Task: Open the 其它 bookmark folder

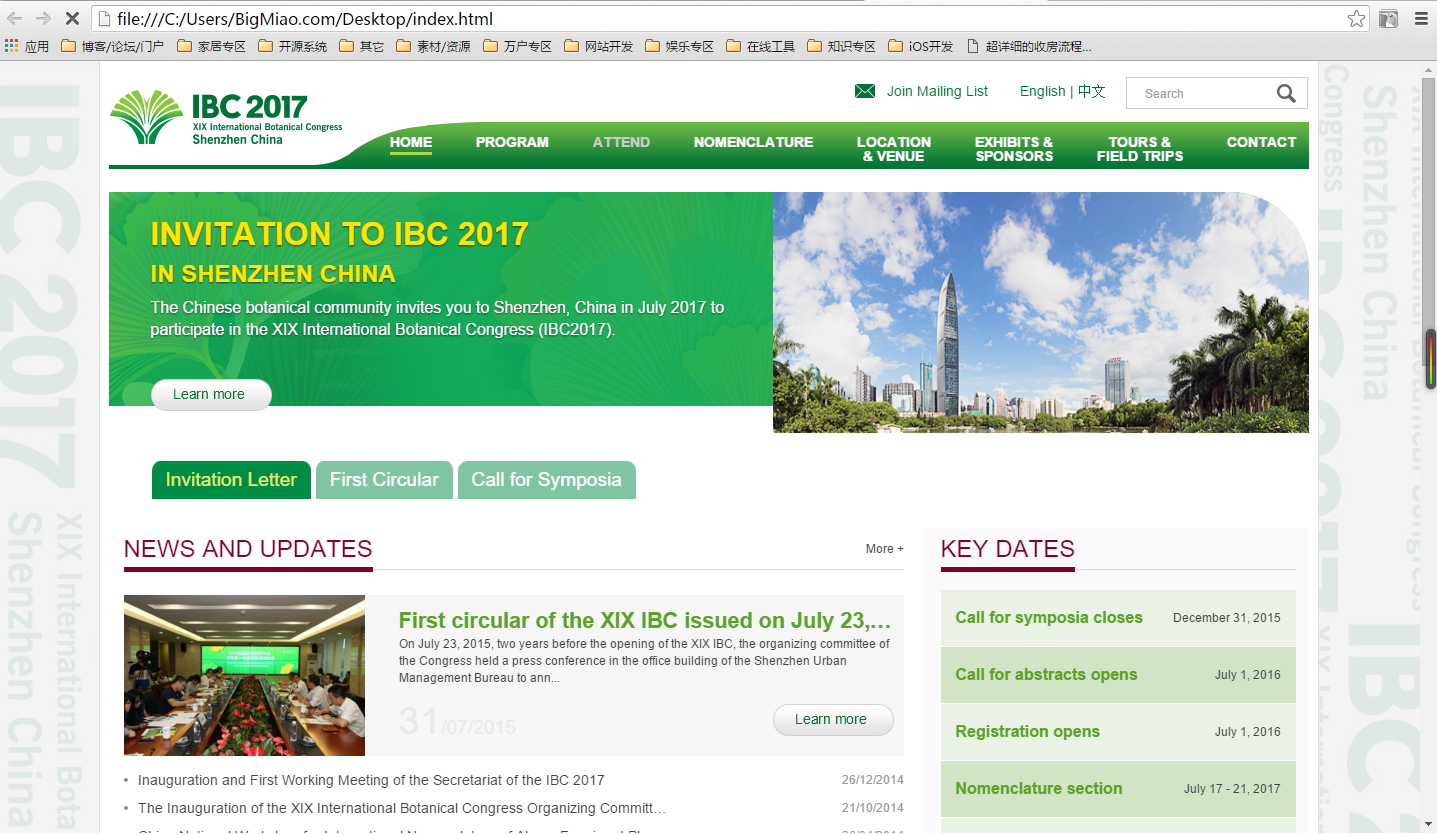Action: coord(362,46)
